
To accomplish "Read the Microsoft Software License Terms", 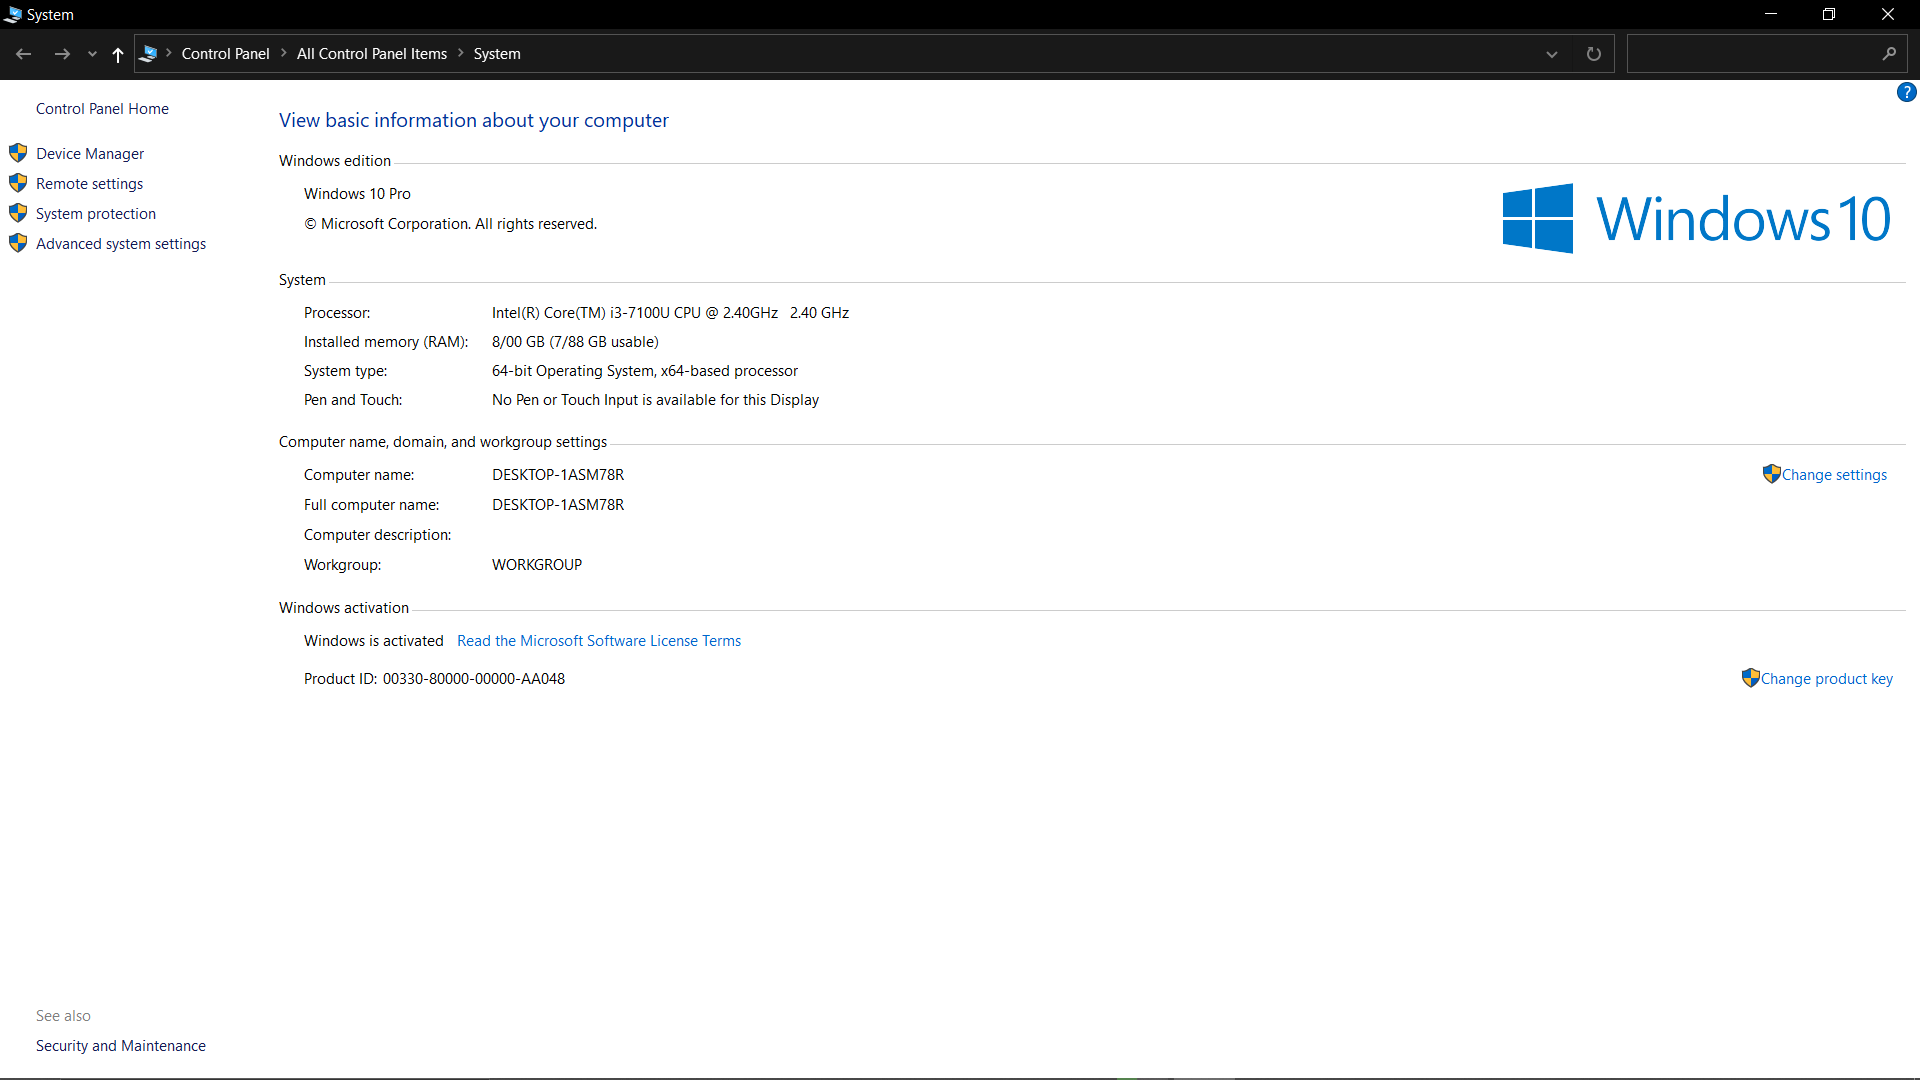I will [x=598, y=641].
